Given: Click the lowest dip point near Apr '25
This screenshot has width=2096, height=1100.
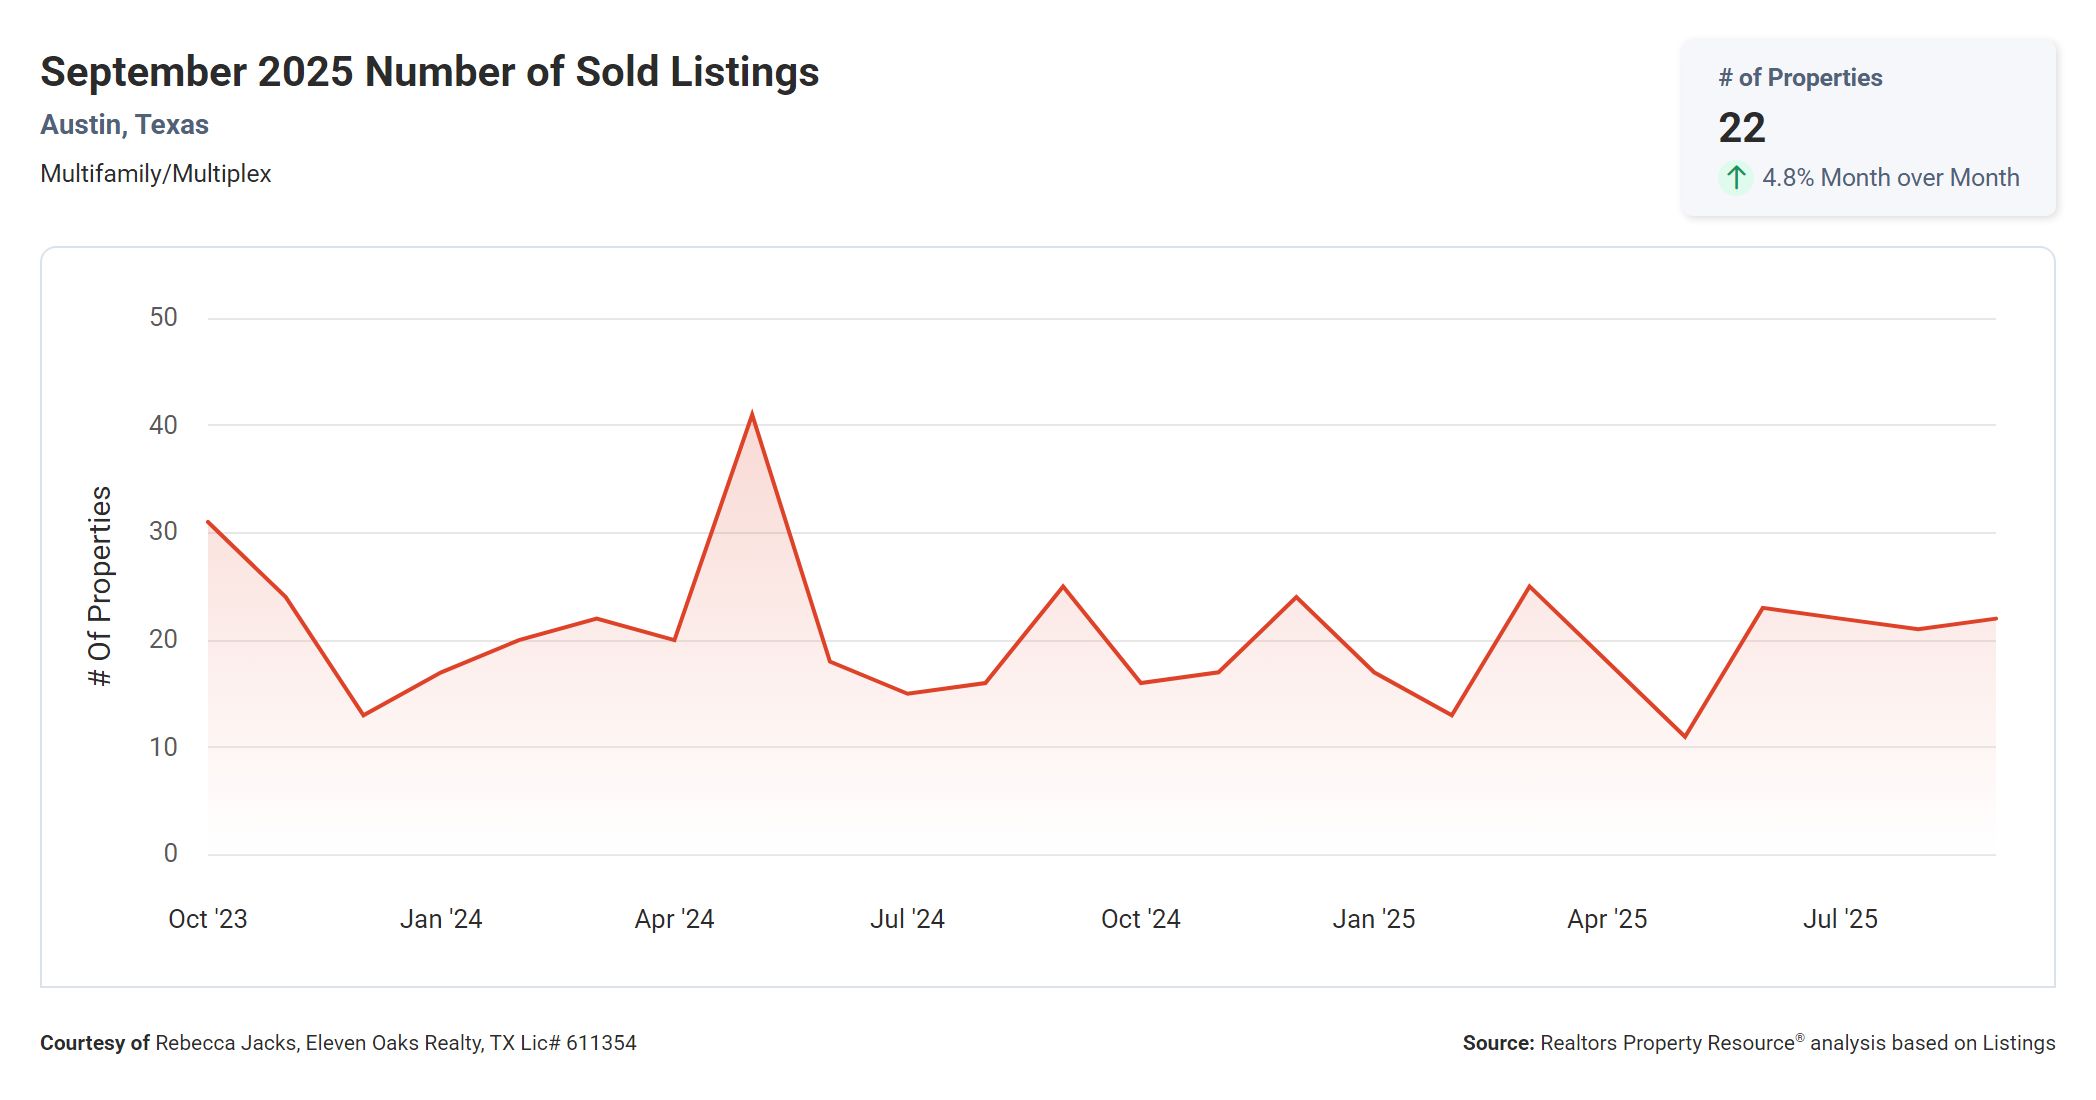Looking at the screenshot, I should pyautogui.click(x=1685, y=737).
